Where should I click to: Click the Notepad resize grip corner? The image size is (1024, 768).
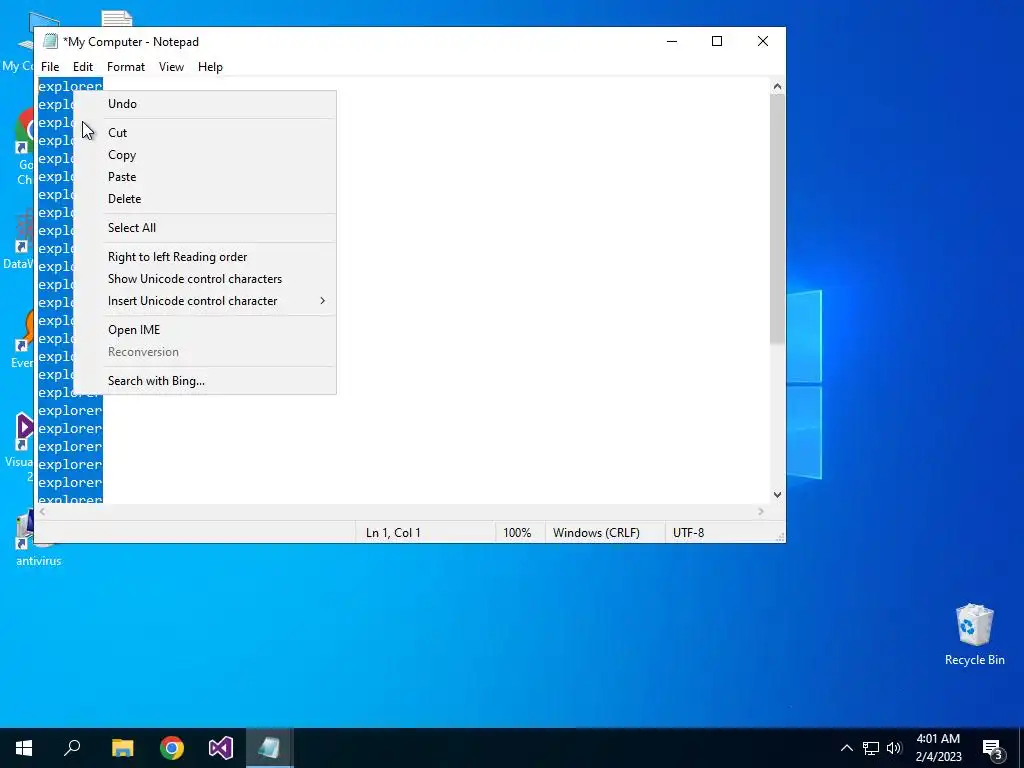780,537
